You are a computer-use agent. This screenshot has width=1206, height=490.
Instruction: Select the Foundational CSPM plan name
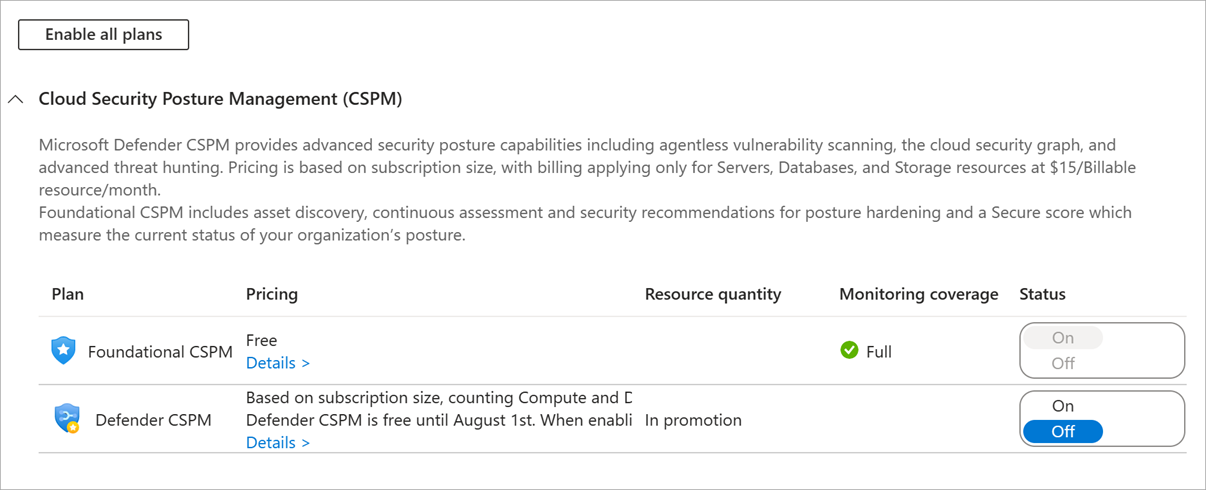[x=160, y=352]
